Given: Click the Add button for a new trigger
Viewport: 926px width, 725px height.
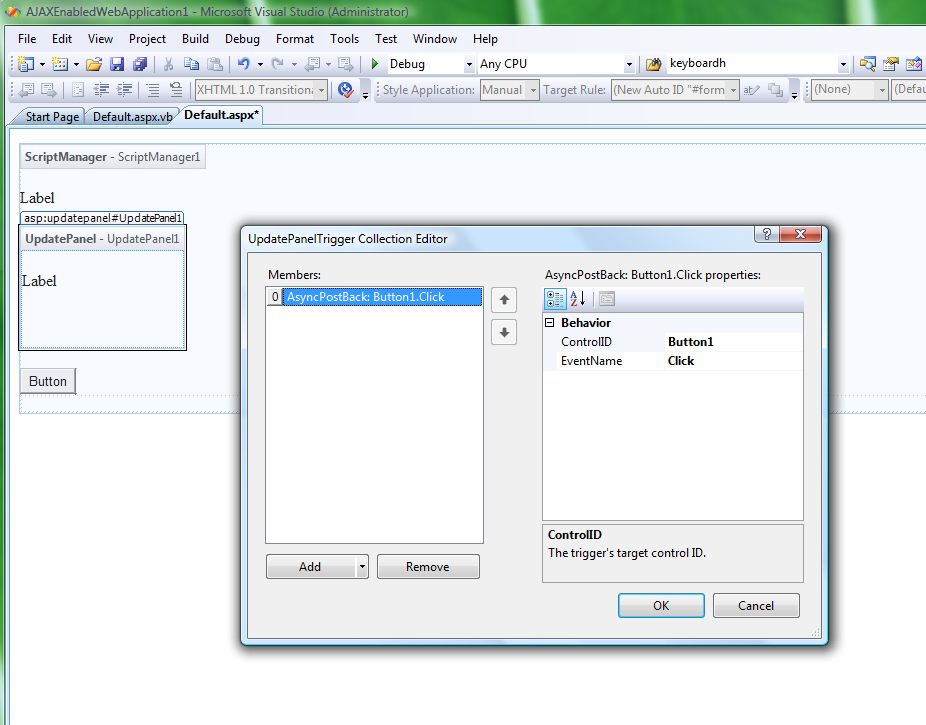Looking at the screenshot, I should pyautogui.click(x=311, y=567).
